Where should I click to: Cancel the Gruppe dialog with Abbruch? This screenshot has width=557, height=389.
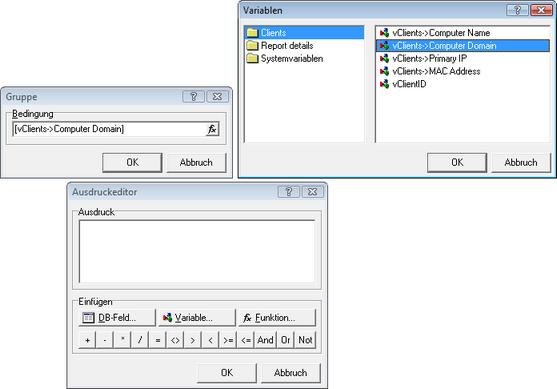tap(196, 162)
